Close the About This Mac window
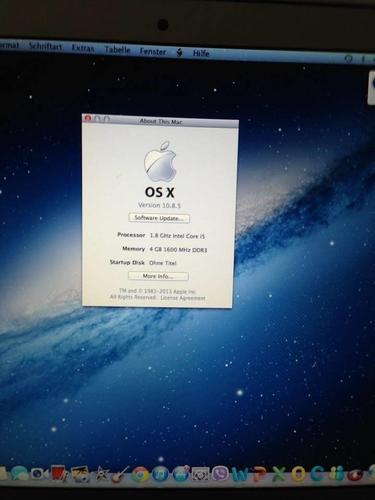Screen dimensions: 375x500 [x=88, y=118]
